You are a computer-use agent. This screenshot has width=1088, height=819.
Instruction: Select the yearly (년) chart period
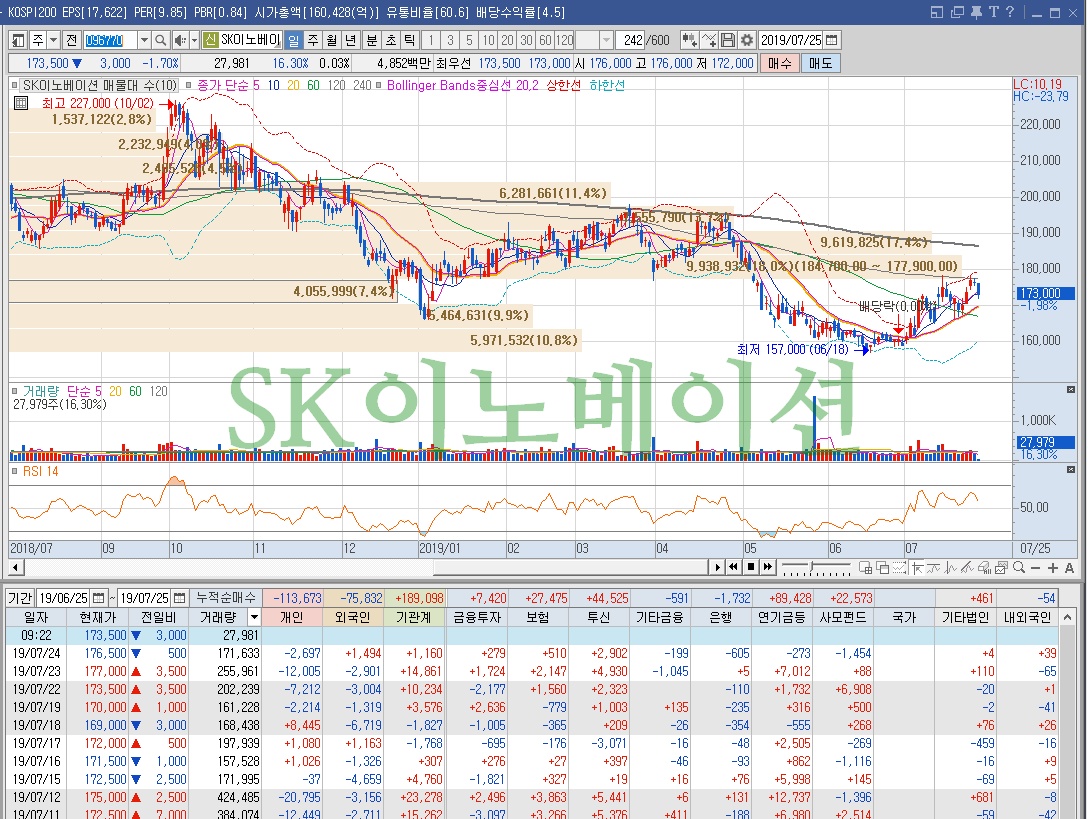[350, 40]
